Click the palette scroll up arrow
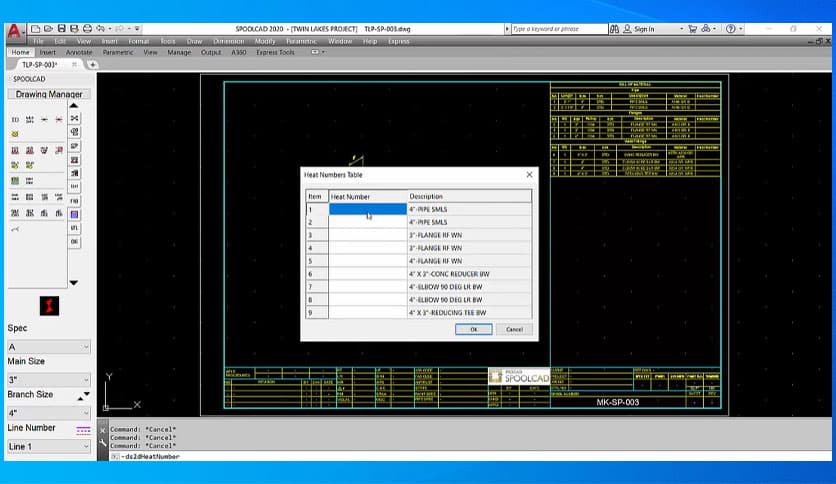Viewport: 836px width, 484px height. [x=74, y=106]
